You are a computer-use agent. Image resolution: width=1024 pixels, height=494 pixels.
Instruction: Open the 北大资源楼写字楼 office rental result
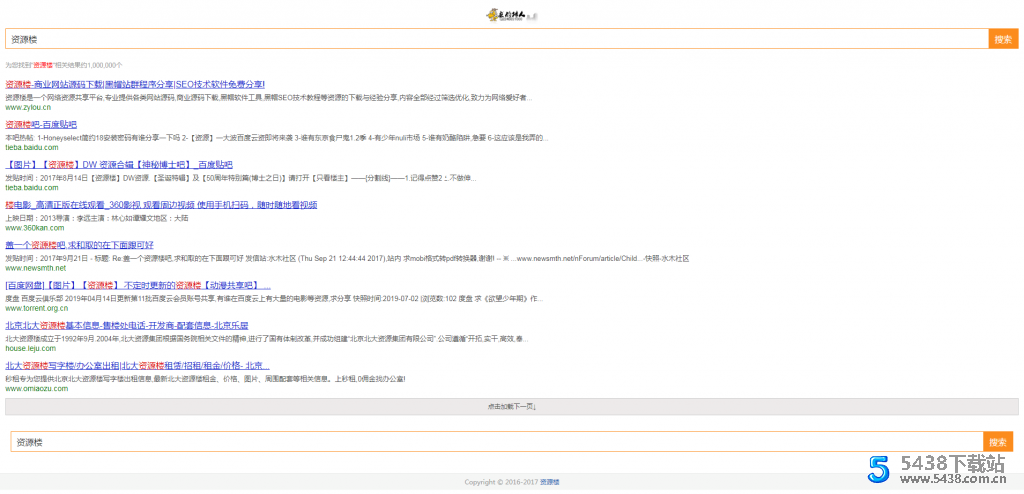[137, 366]
